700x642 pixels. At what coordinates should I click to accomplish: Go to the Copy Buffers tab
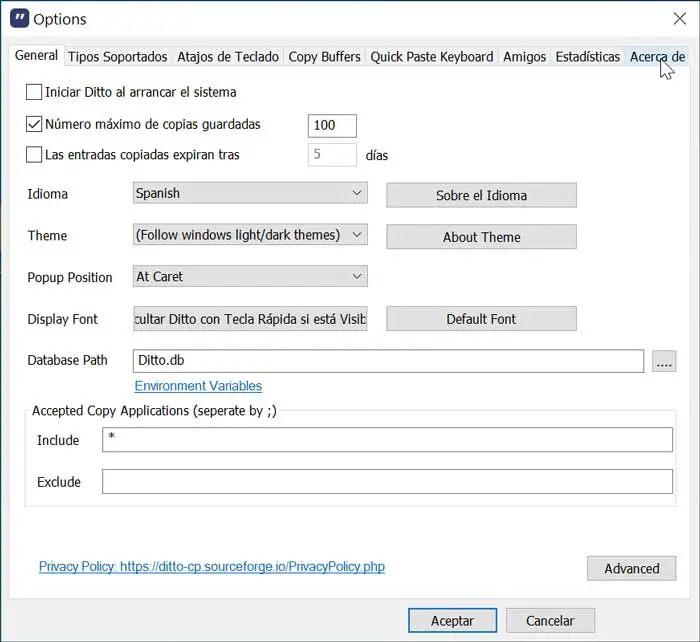324,57
